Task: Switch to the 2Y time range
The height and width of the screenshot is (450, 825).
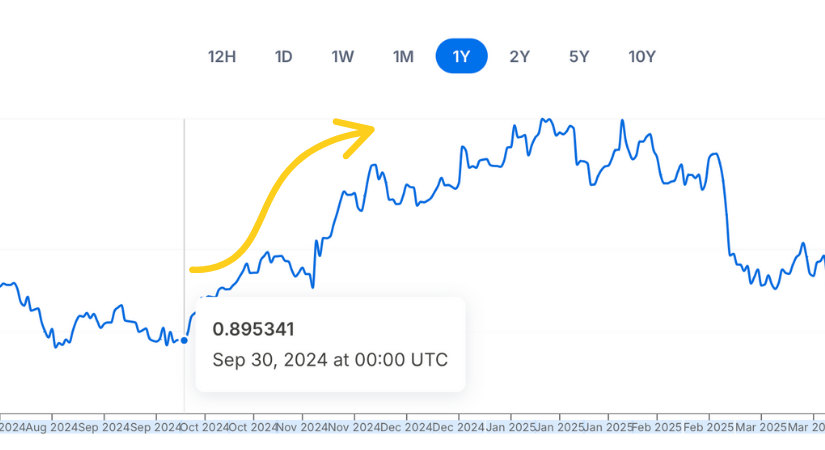Action: [519, 56]
